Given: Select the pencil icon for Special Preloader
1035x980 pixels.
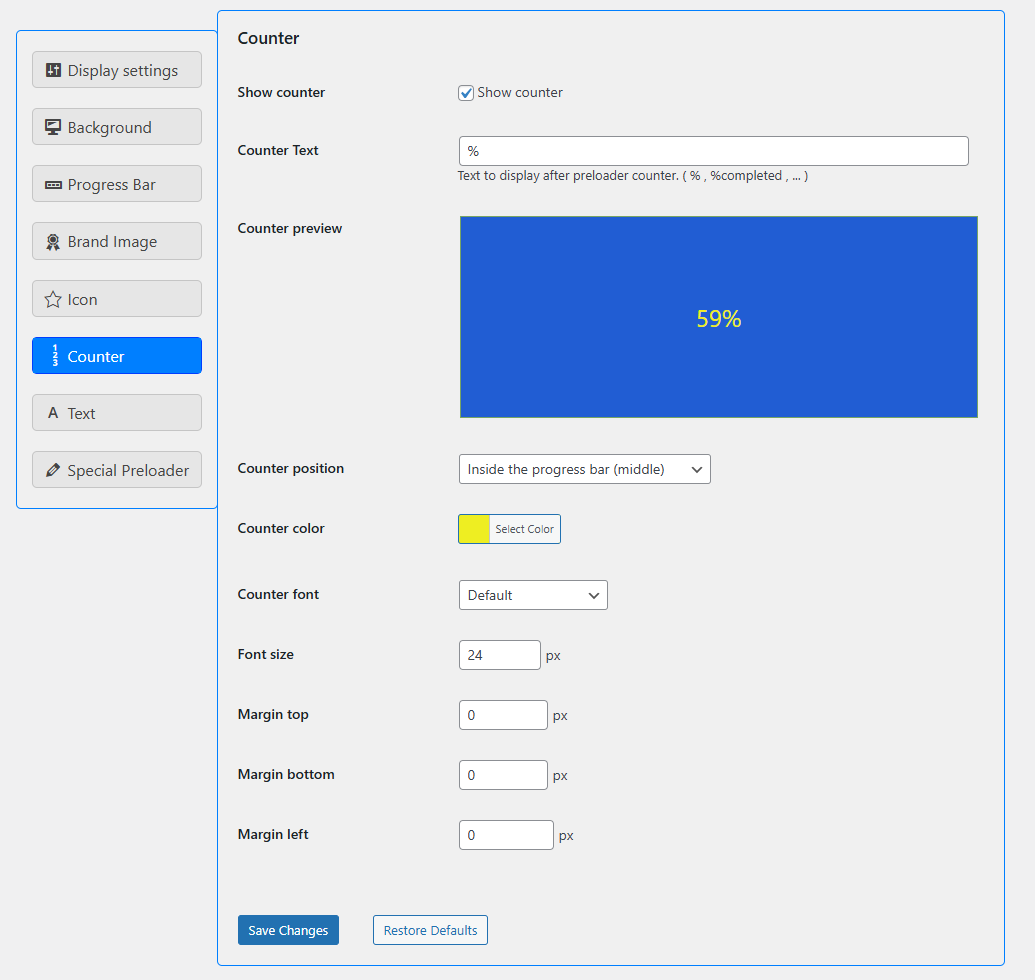Looking at the screenshot, I should (53, 469).
